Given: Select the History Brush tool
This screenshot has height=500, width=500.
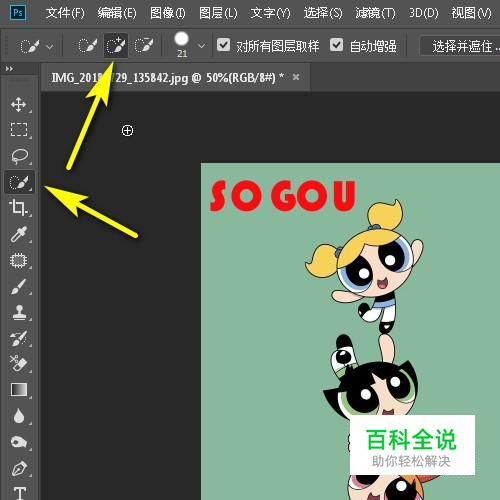Looking at the screenshot, I should point(19,338).
